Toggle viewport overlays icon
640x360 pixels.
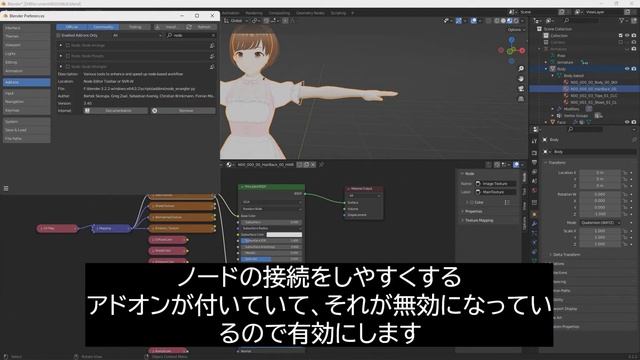click(473, 20)
